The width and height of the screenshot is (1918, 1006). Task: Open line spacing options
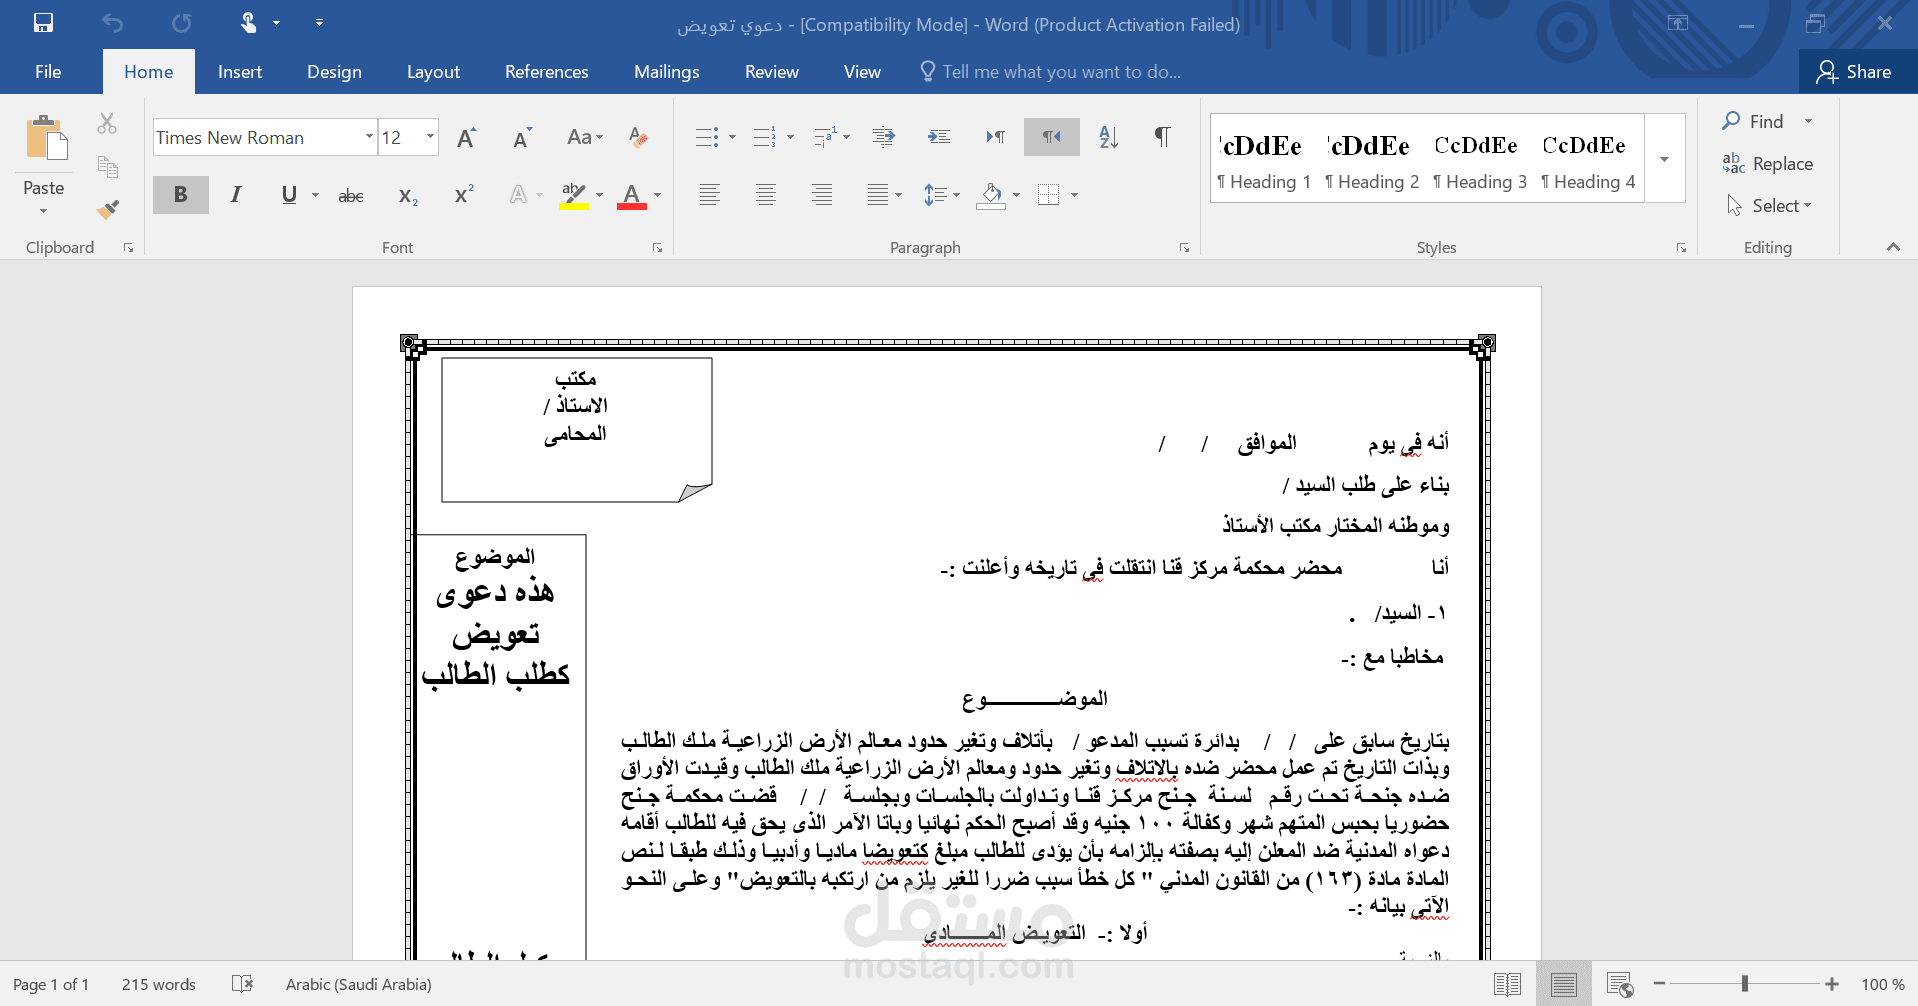(x=941, y=195)
